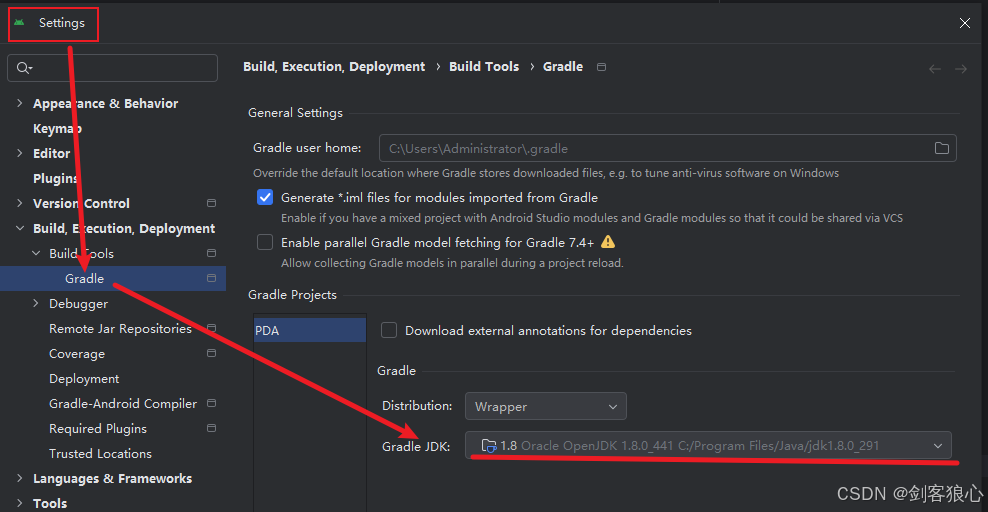The width and height of the screenshot is (988, 512).
Task: Click the Android Studio logo in title bar
Action: point(20,23)
